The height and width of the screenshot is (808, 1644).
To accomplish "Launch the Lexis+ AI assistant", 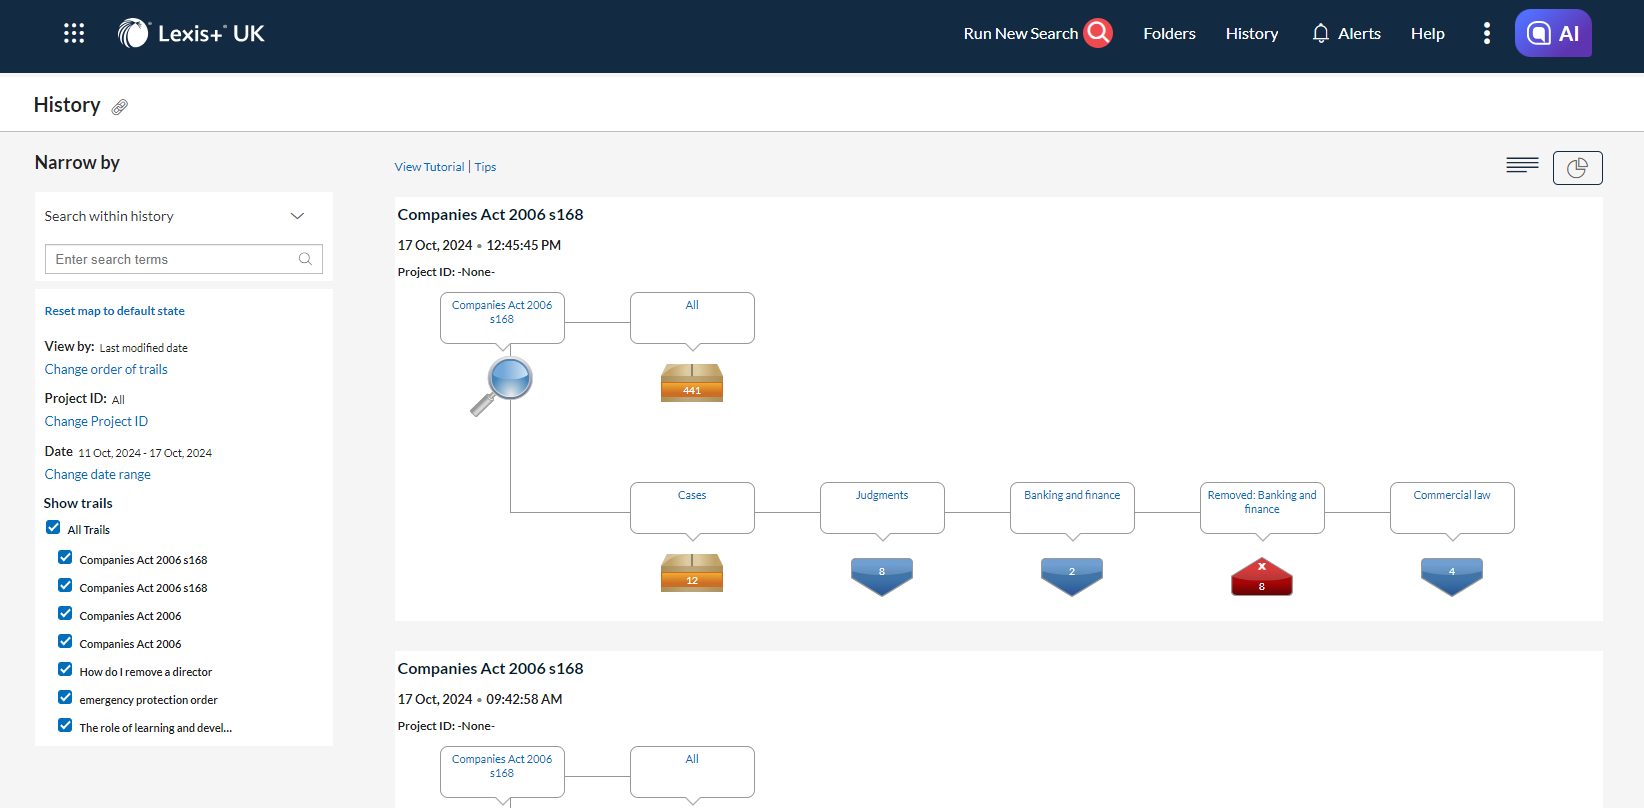I will 1553,33.
